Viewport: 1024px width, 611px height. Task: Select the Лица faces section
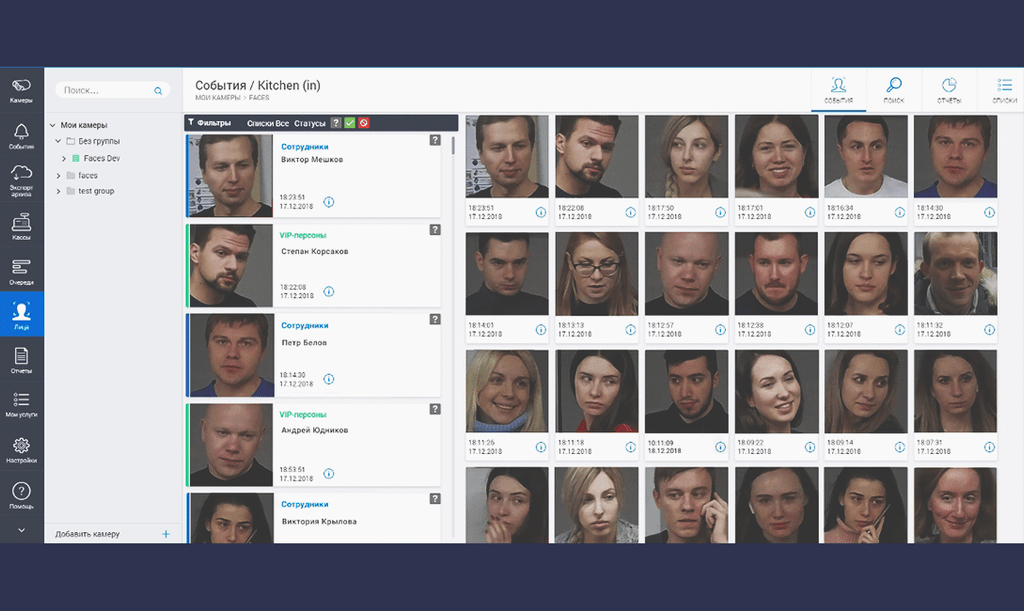click(x=22, y=315)
